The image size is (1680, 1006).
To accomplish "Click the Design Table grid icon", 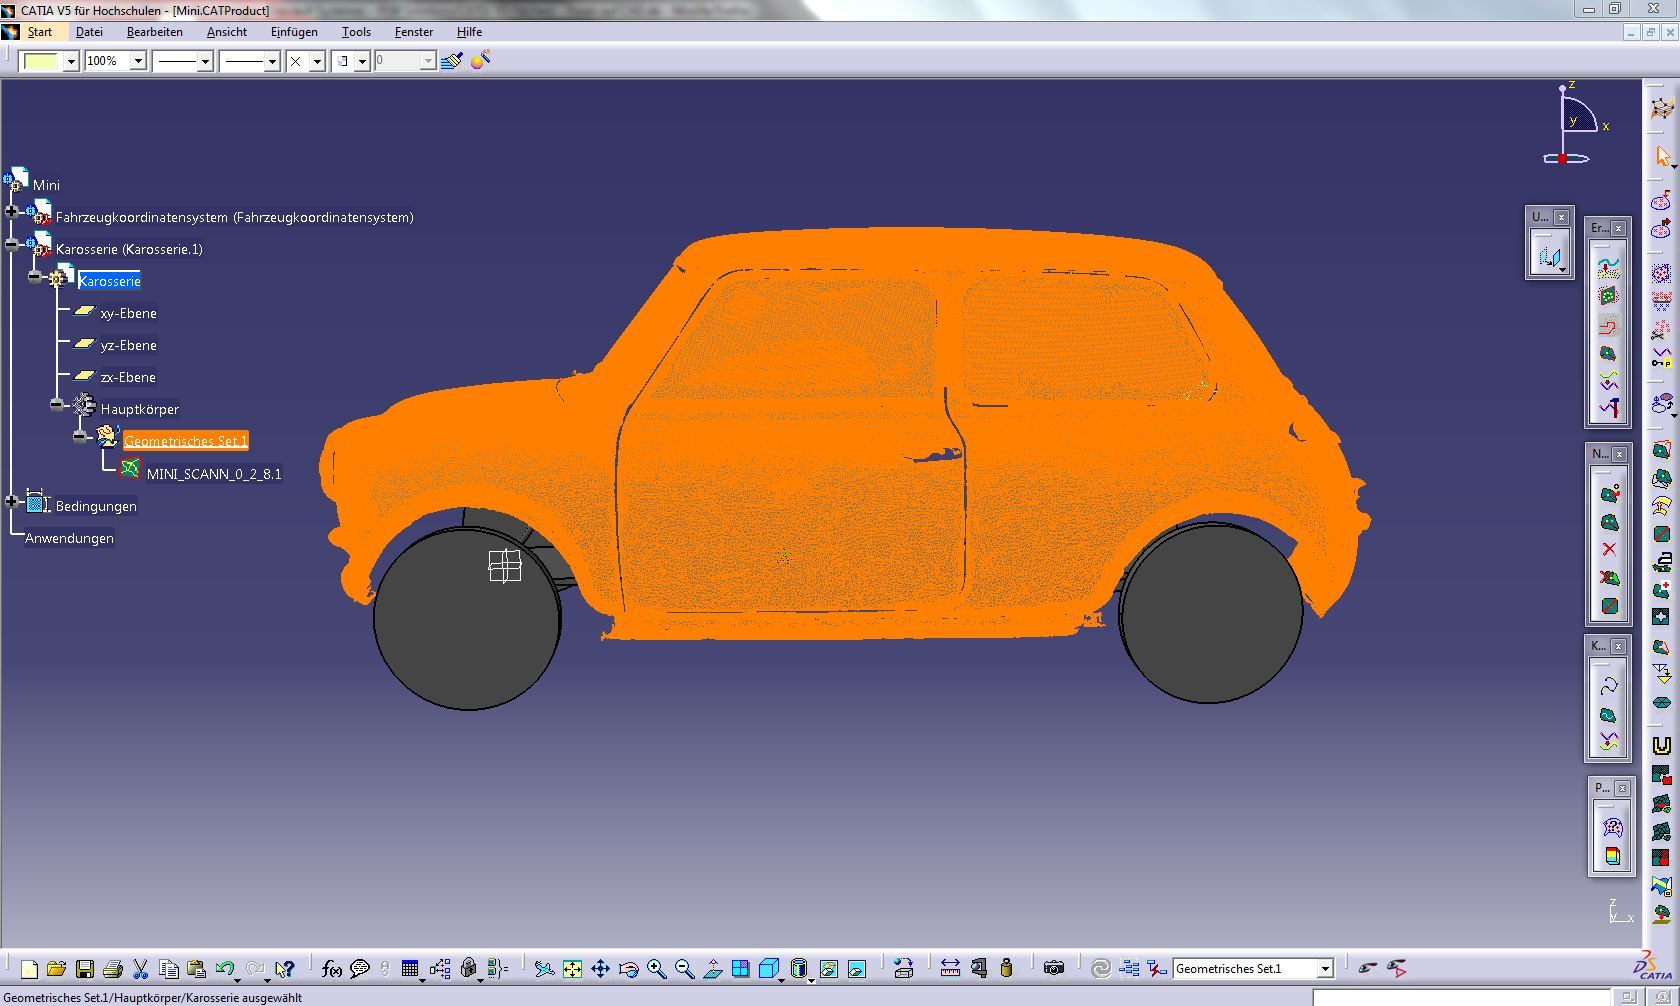I will [410, 968].
